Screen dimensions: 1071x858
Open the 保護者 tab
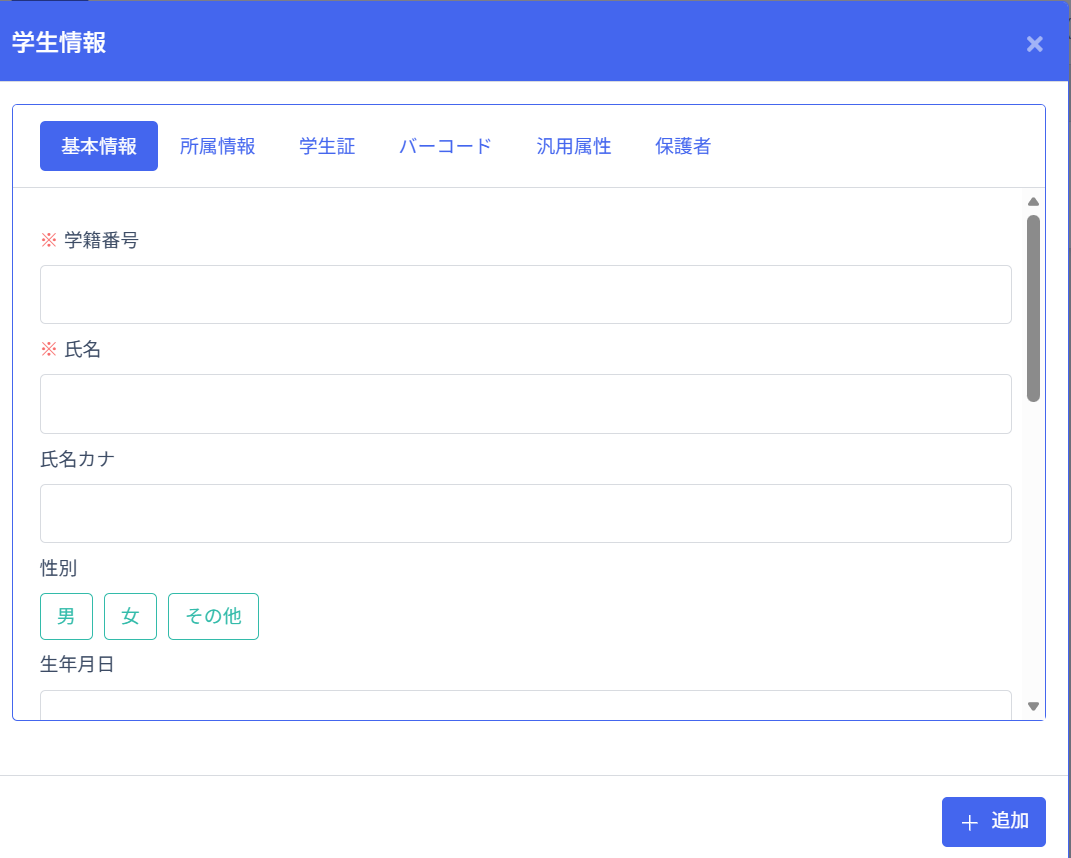tap(683, 146)
